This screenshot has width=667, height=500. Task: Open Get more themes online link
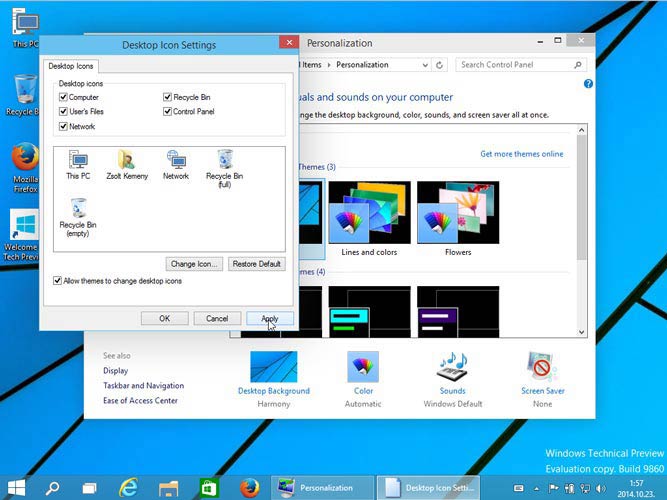(522, 154)
